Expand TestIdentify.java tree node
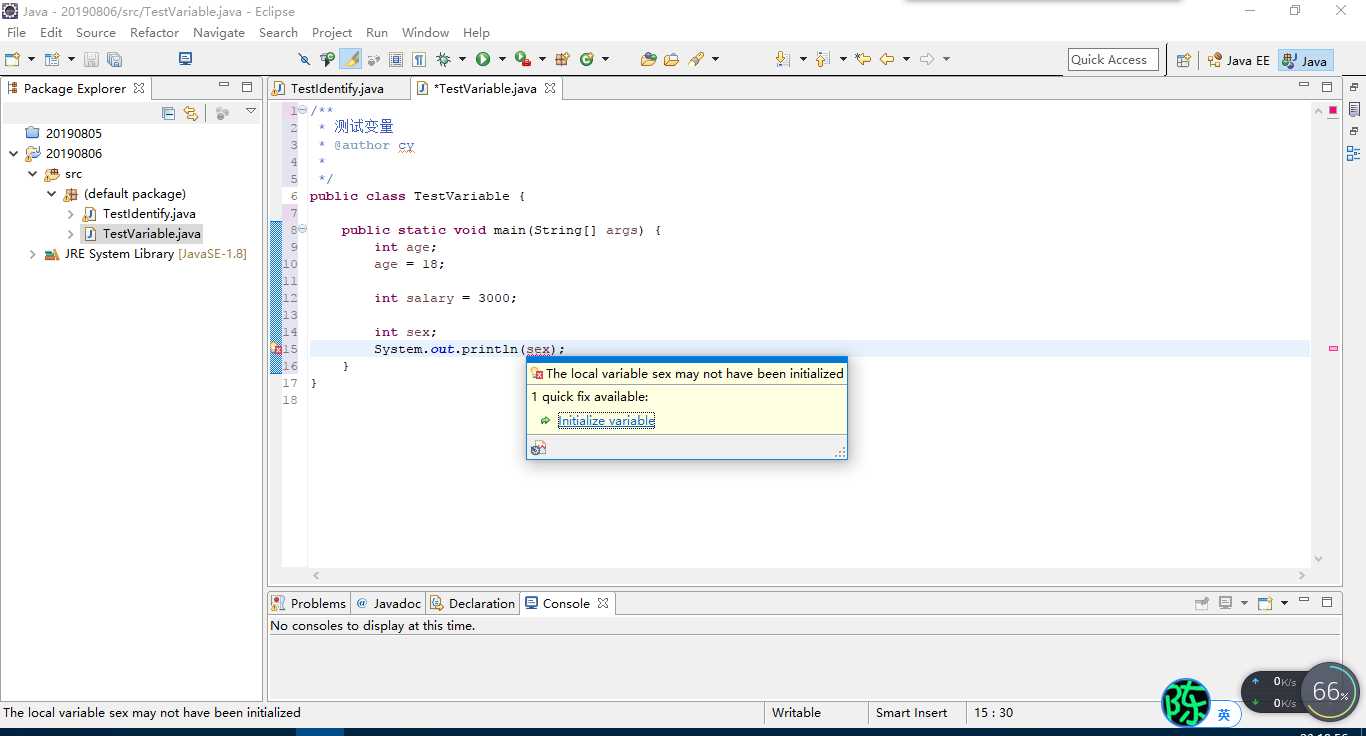1366x736 pixels. [x=71, y=214]
